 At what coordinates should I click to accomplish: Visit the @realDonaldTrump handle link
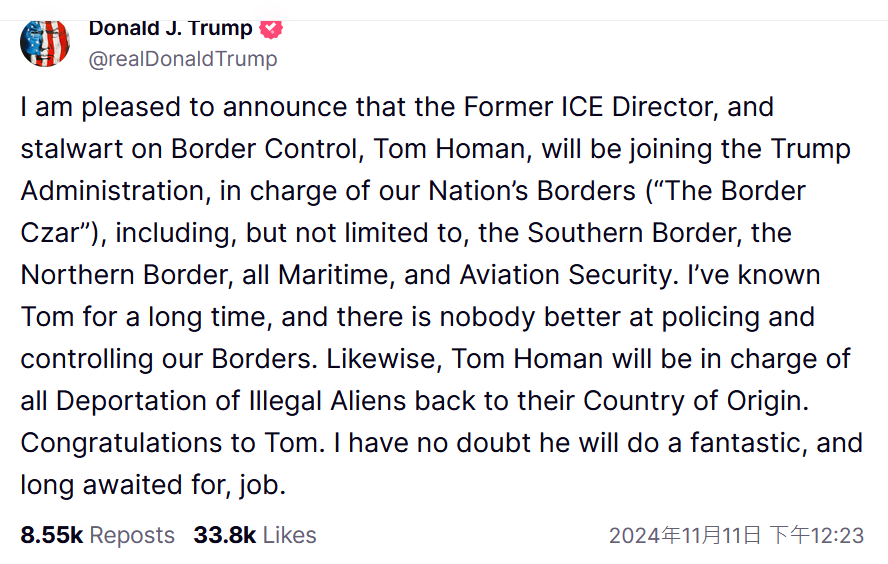pos(183,59)
